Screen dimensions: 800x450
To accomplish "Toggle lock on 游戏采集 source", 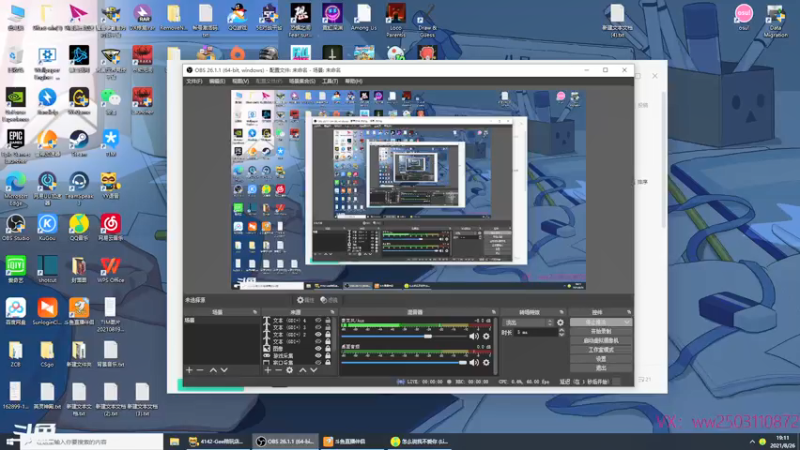I will (328, 356).
